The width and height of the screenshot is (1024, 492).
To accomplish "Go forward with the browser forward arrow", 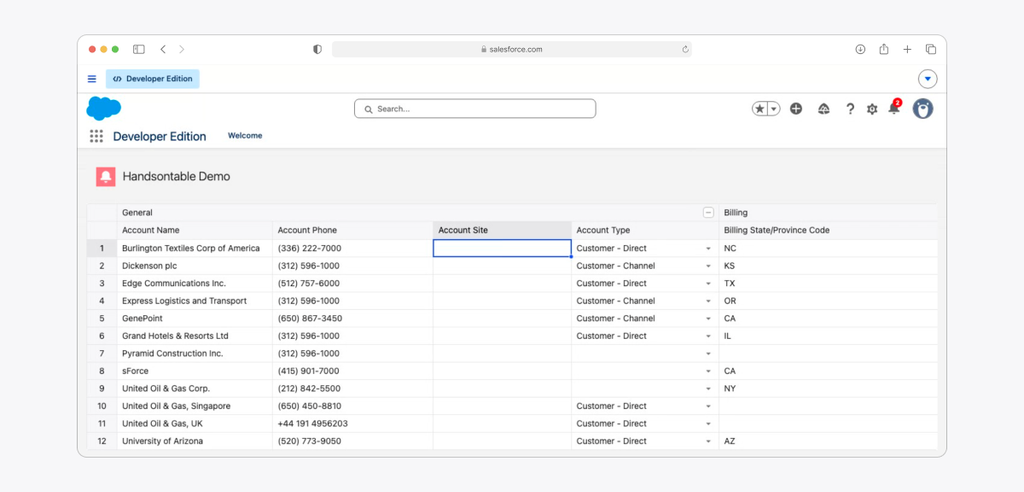I will 182,49.
